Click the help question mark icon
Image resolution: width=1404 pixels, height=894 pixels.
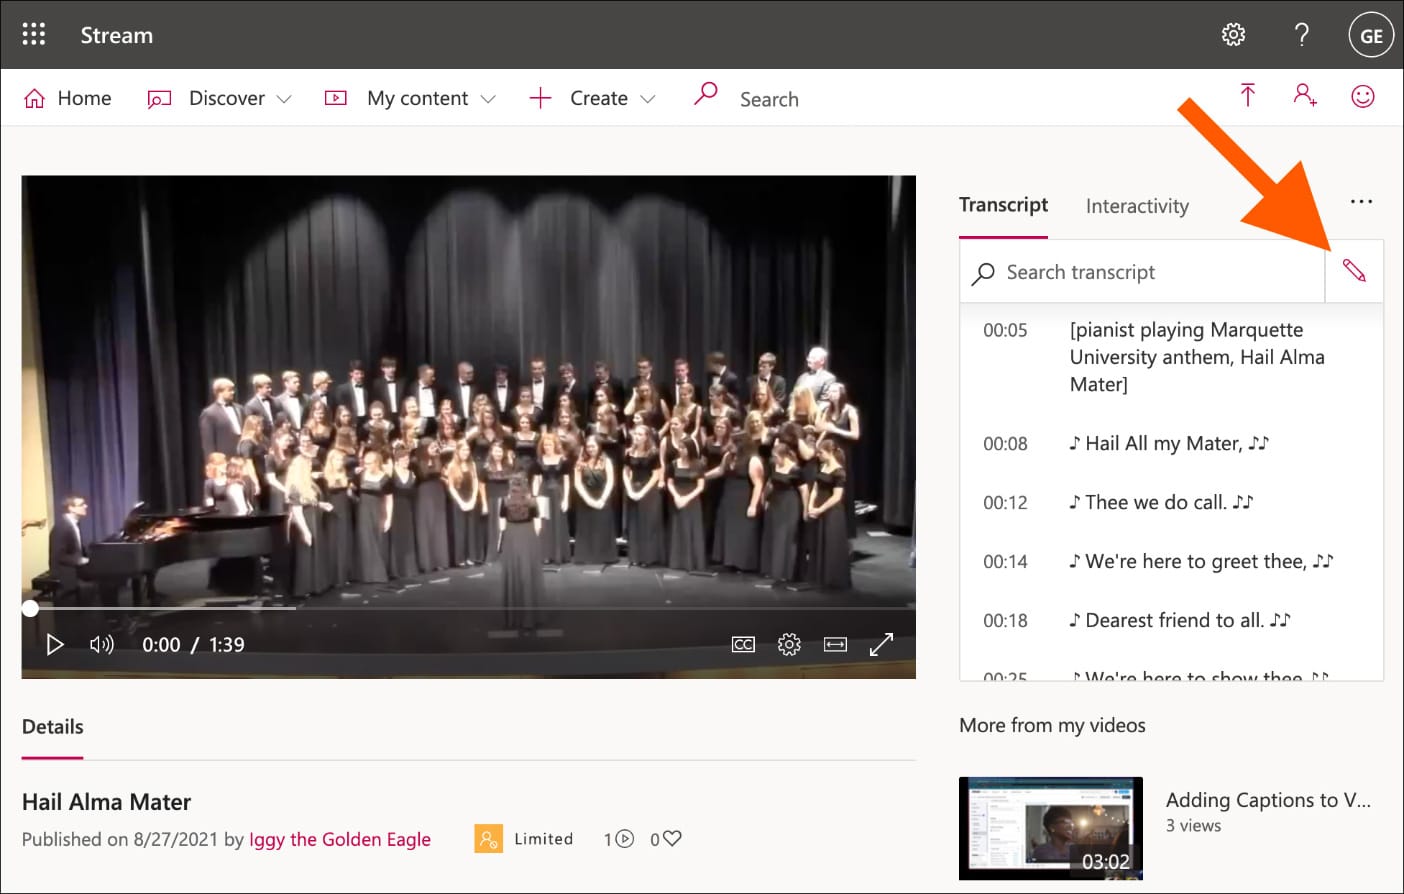click(x=1301, y=35)
